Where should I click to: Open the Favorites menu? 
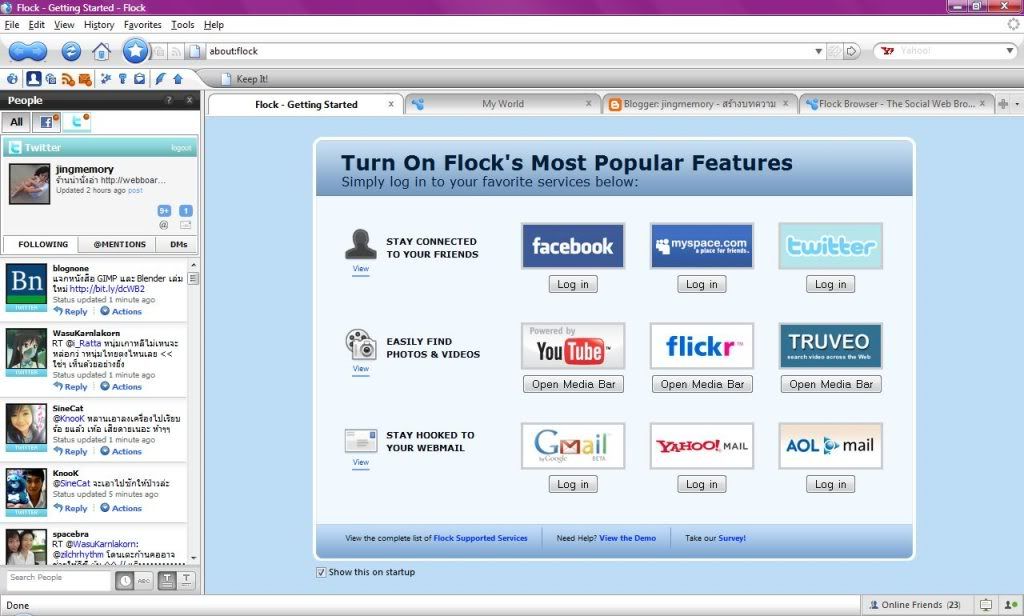click(x=142, y=25)
